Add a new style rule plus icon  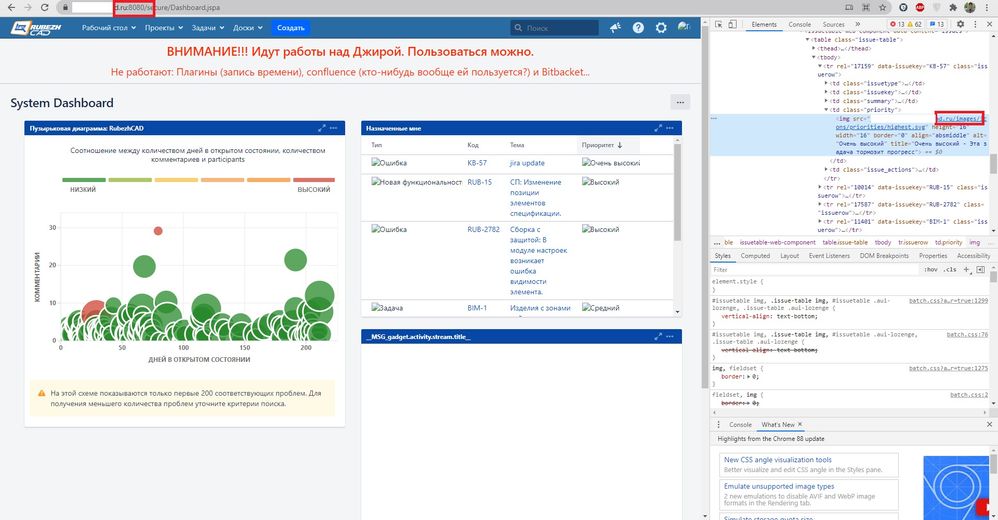click(966, 269)
